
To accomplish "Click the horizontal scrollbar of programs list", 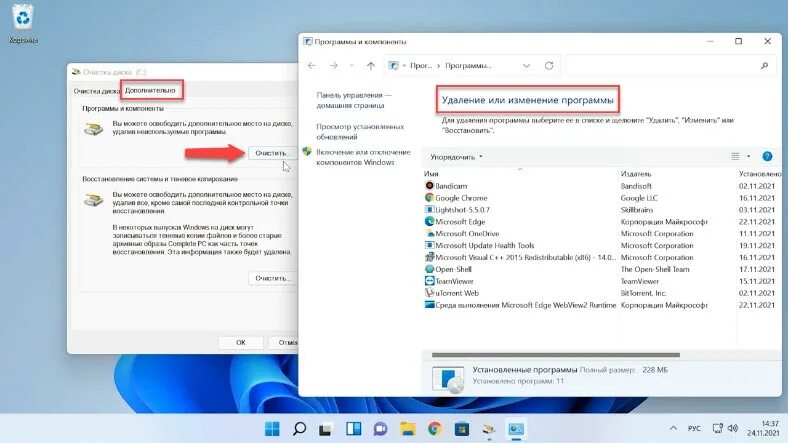I will 555,355.
